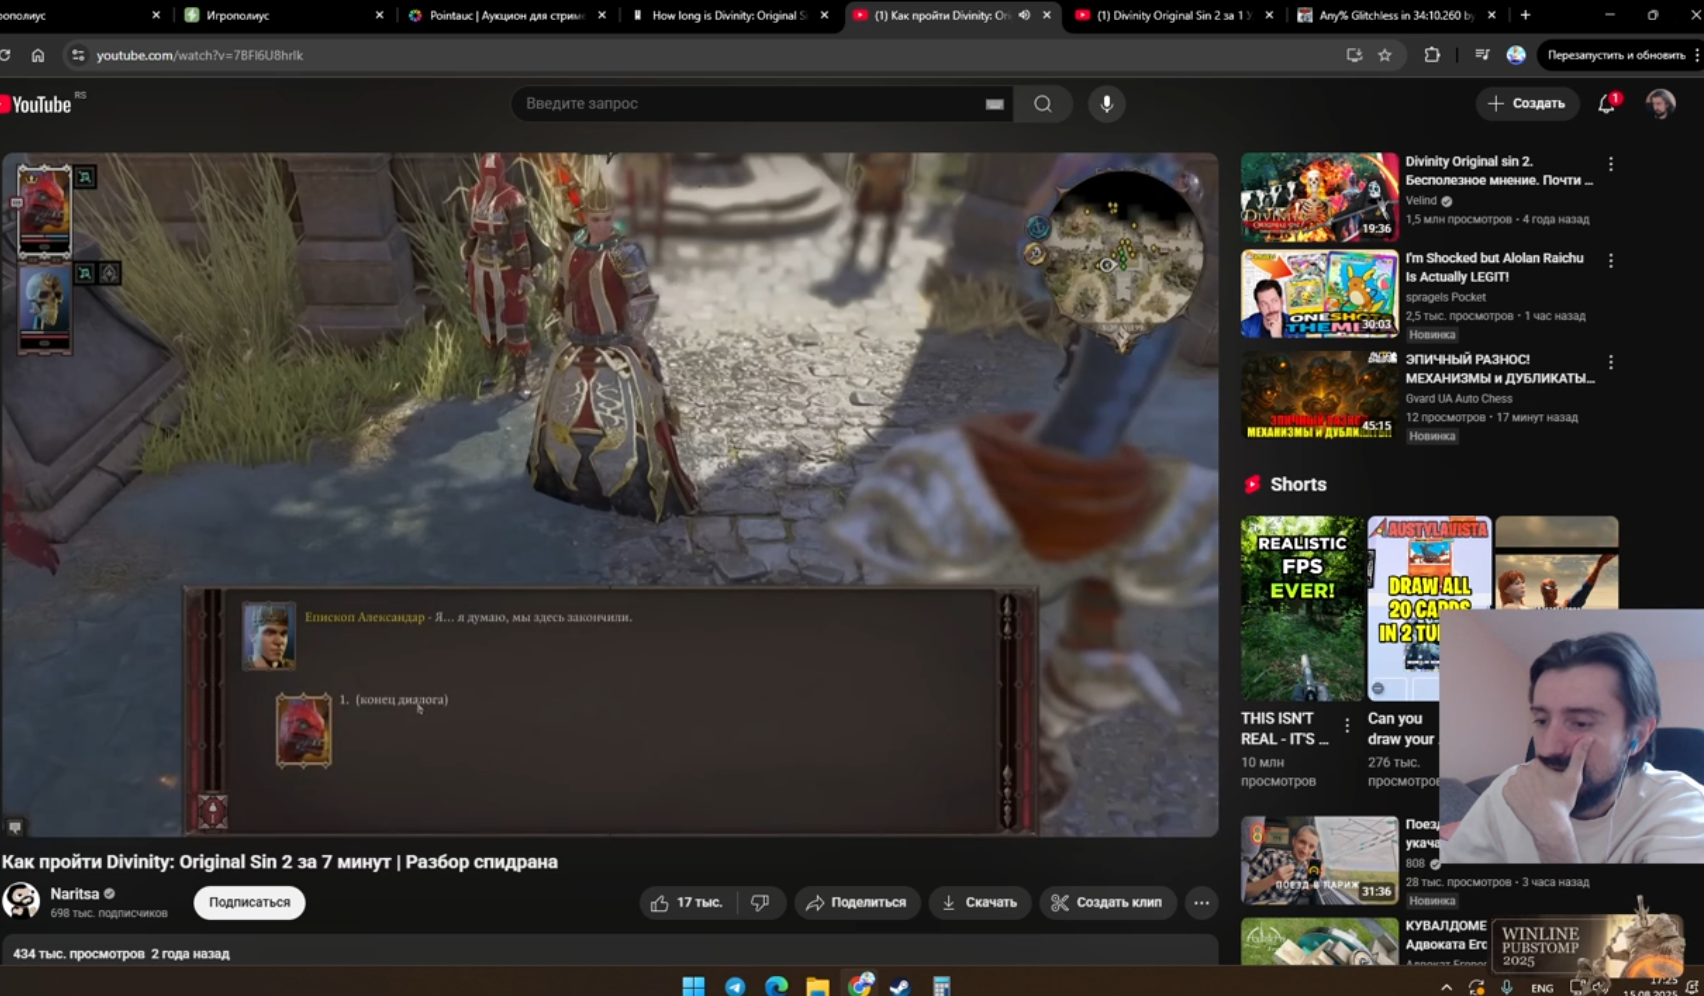Screen dimensions: 1704x996
Task: Open Calculator from the taskbar
Action: pos(941,987)
